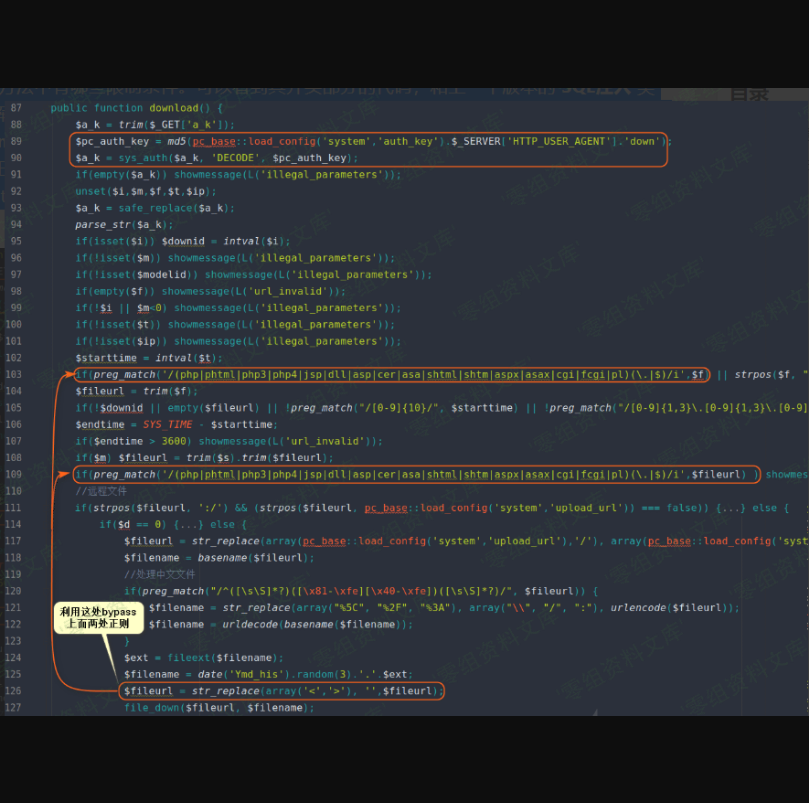The image size is (809, 803).
Task: Click the yellow bypass annotation callout
Action: (98, 617)
